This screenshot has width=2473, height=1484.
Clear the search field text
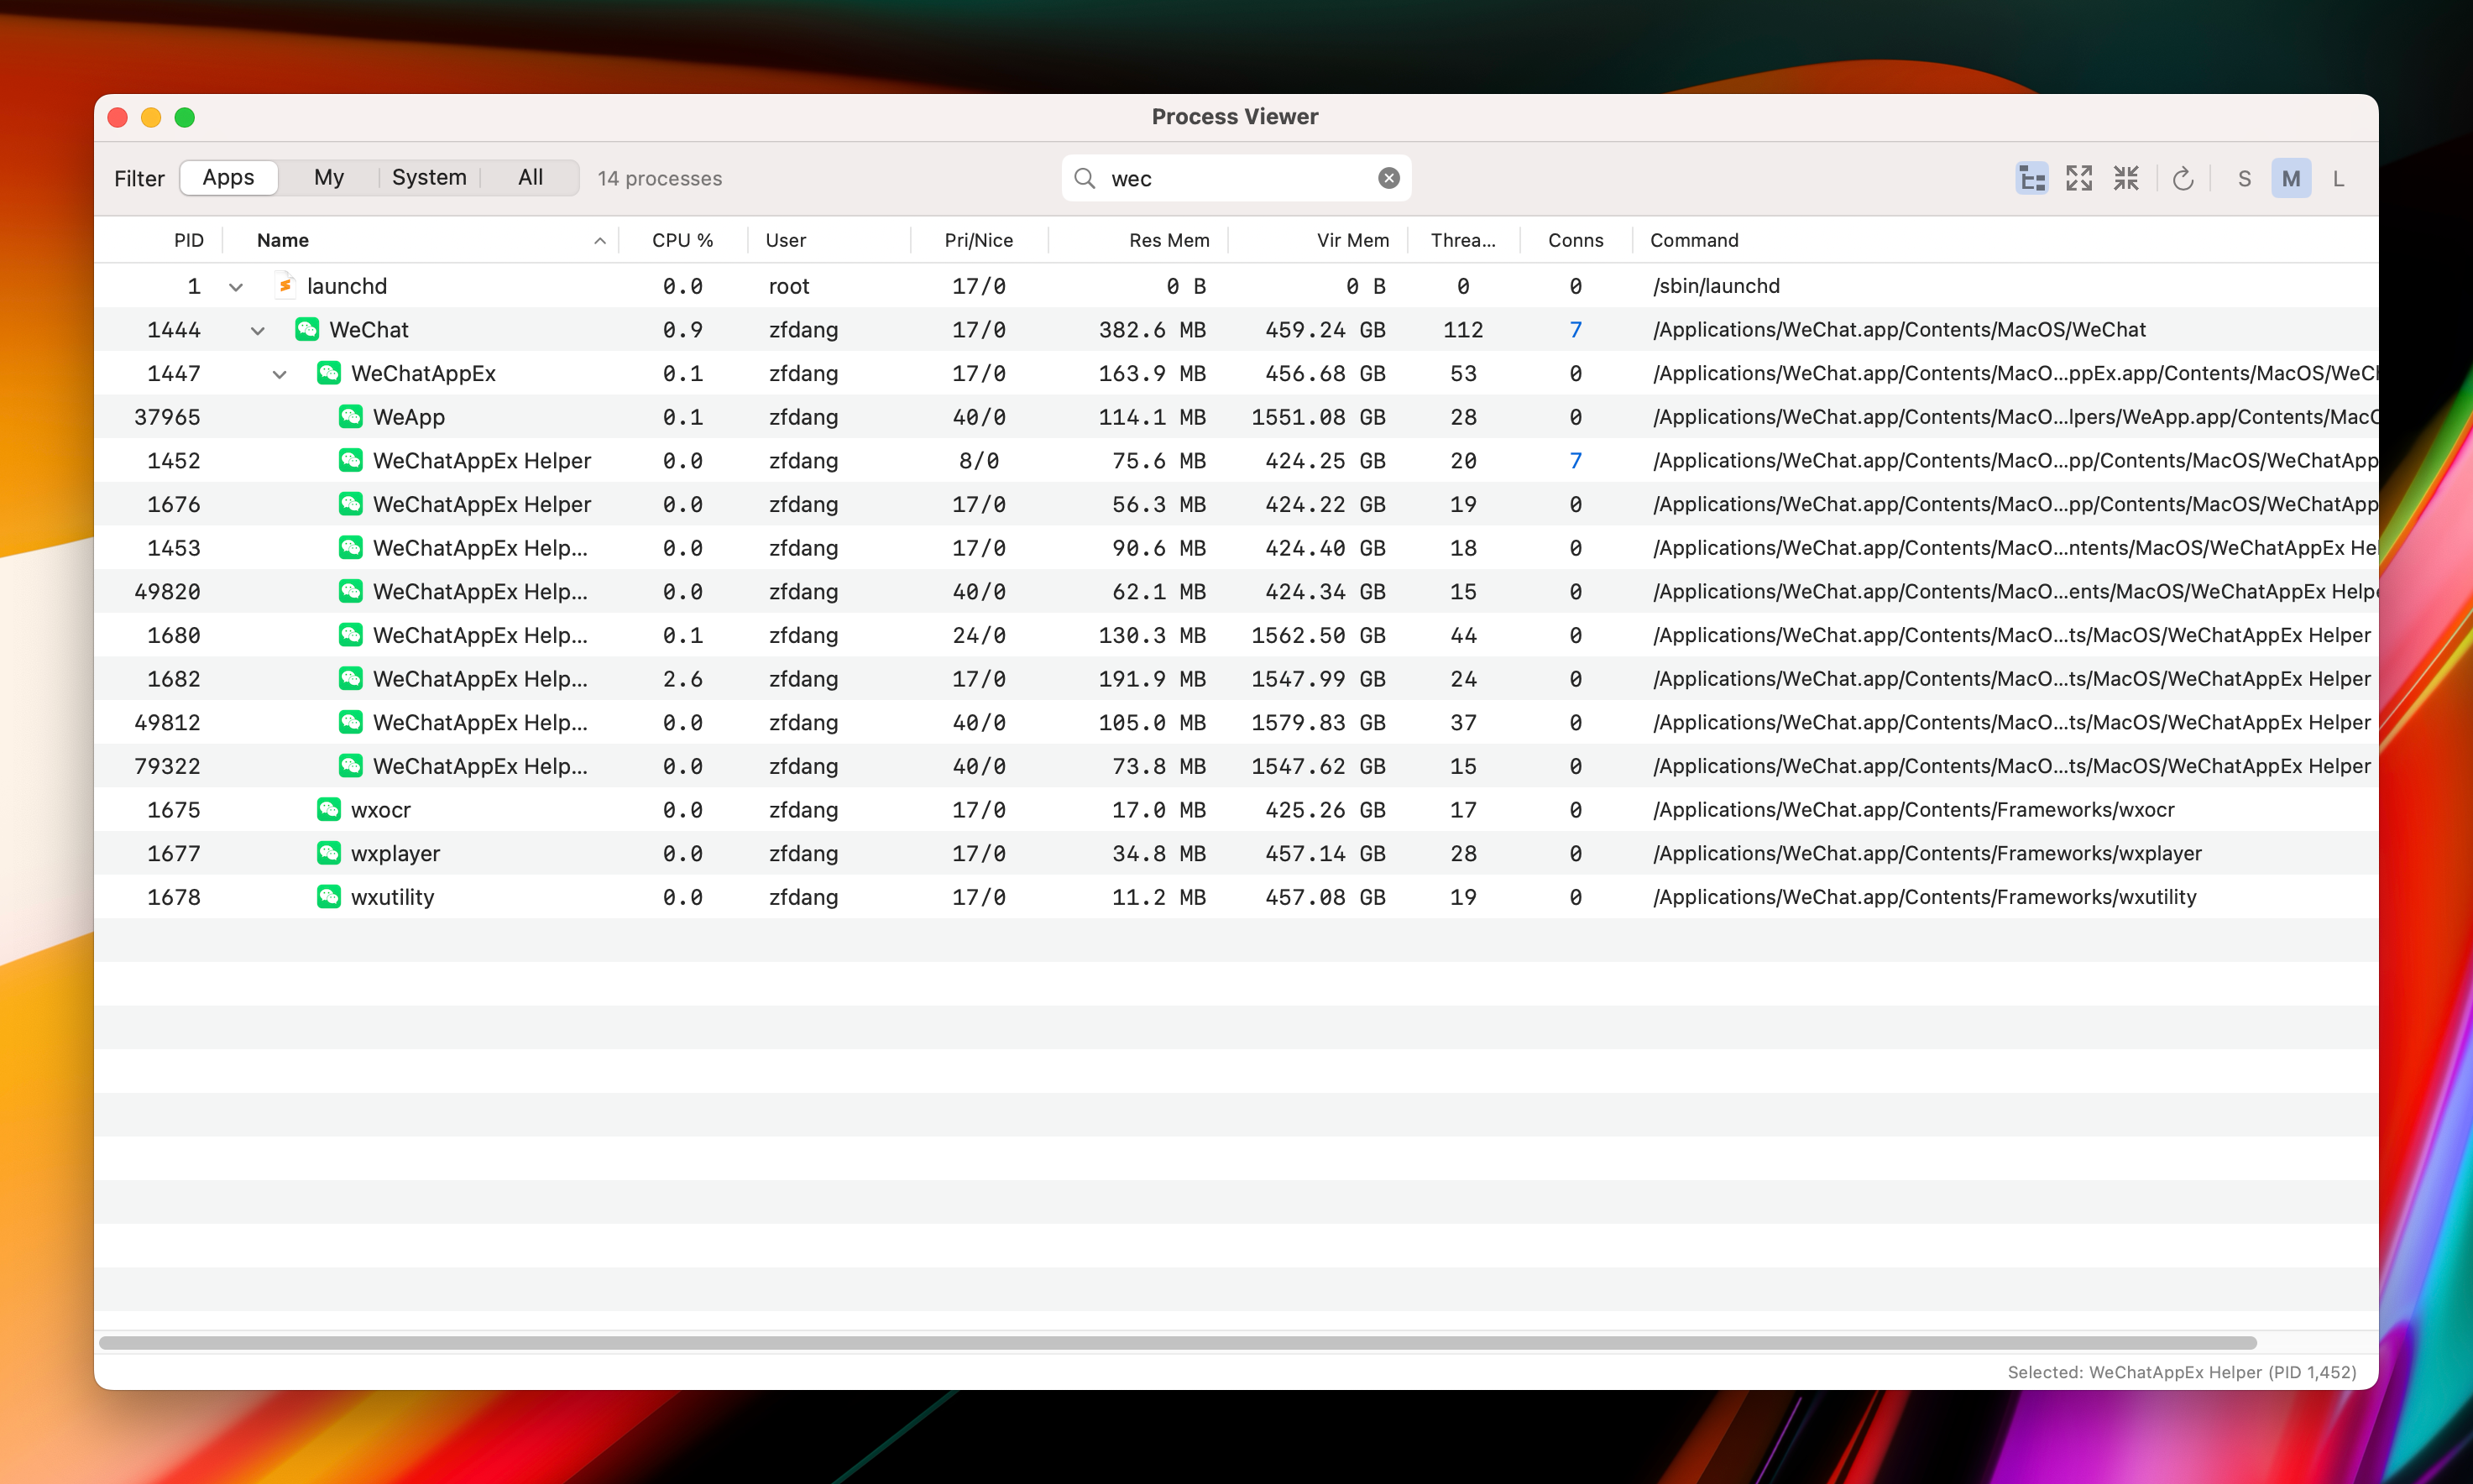click(x=1388, y=178)
